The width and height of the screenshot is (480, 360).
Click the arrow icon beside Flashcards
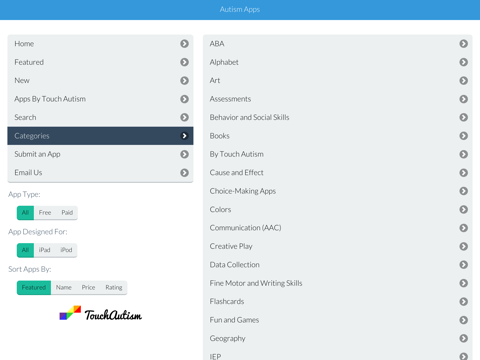tap(463, 302)
